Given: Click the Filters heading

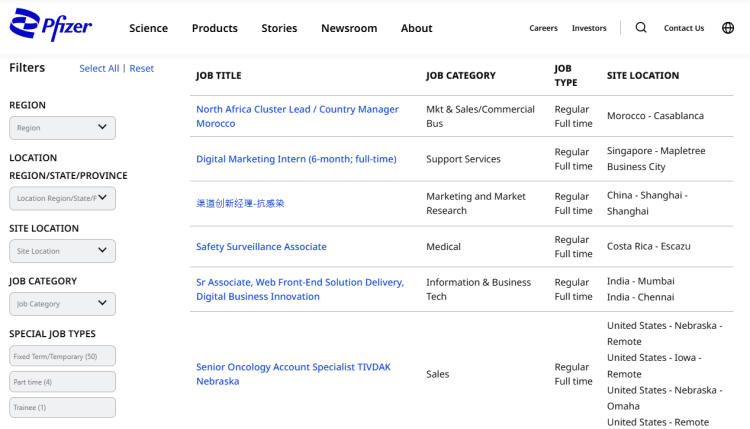Looking at the screenshot, I should click(27, 68).
